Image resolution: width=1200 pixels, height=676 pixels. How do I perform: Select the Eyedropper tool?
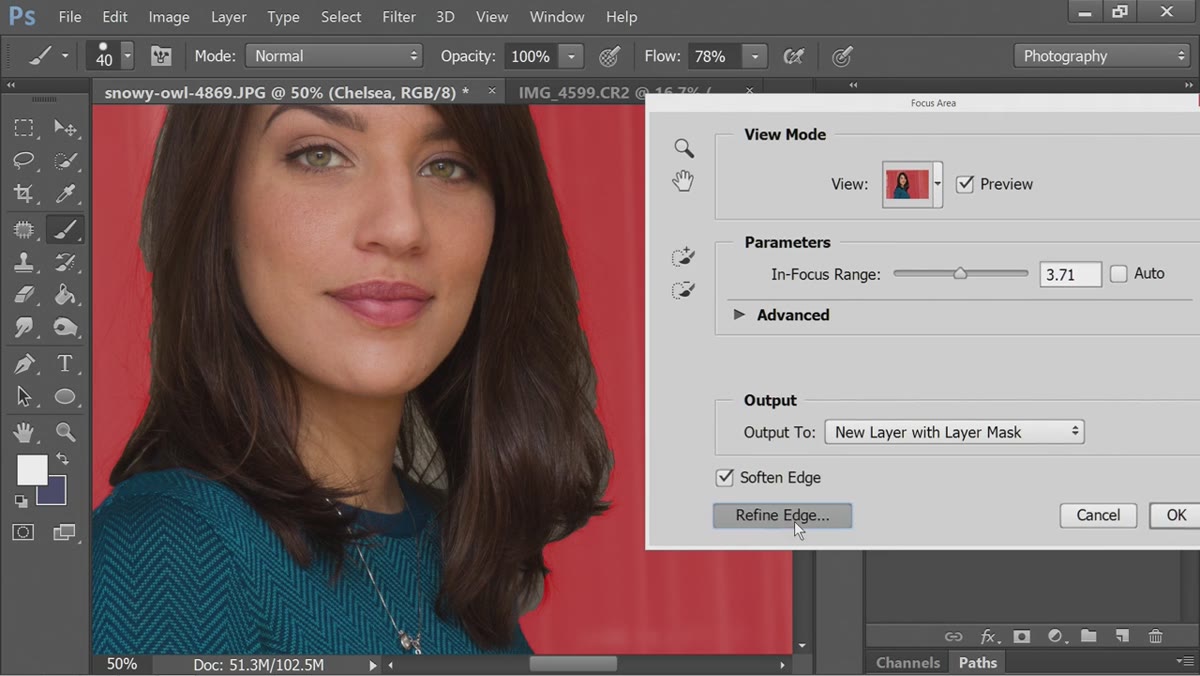65,194
